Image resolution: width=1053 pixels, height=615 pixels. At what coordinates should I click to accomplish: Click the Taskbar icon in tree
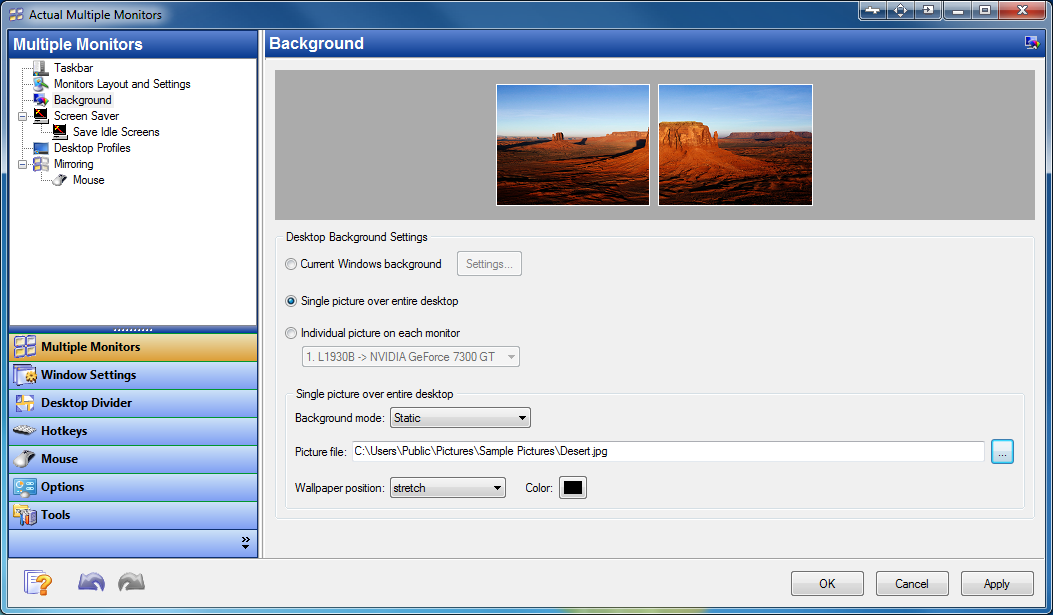41,68
